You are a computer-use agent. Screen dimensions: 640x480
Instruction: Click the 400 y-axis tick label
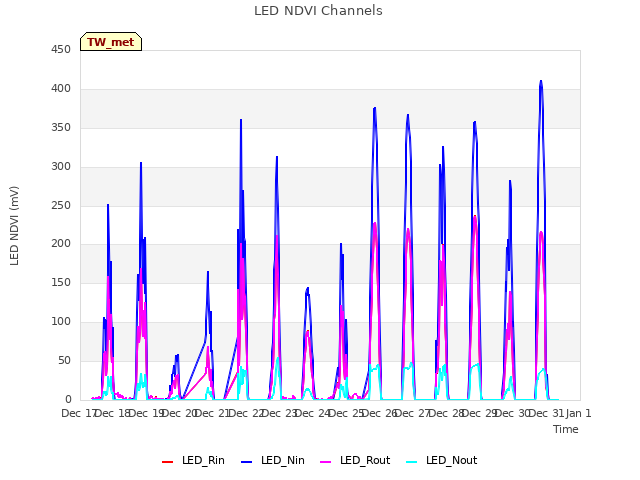61,88
